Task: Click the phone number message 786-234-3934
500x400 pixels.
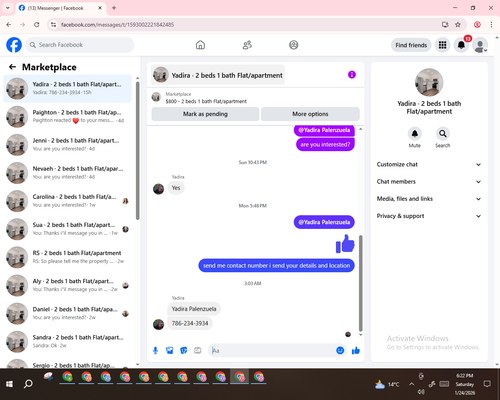Action: click(x=190, y=323)
